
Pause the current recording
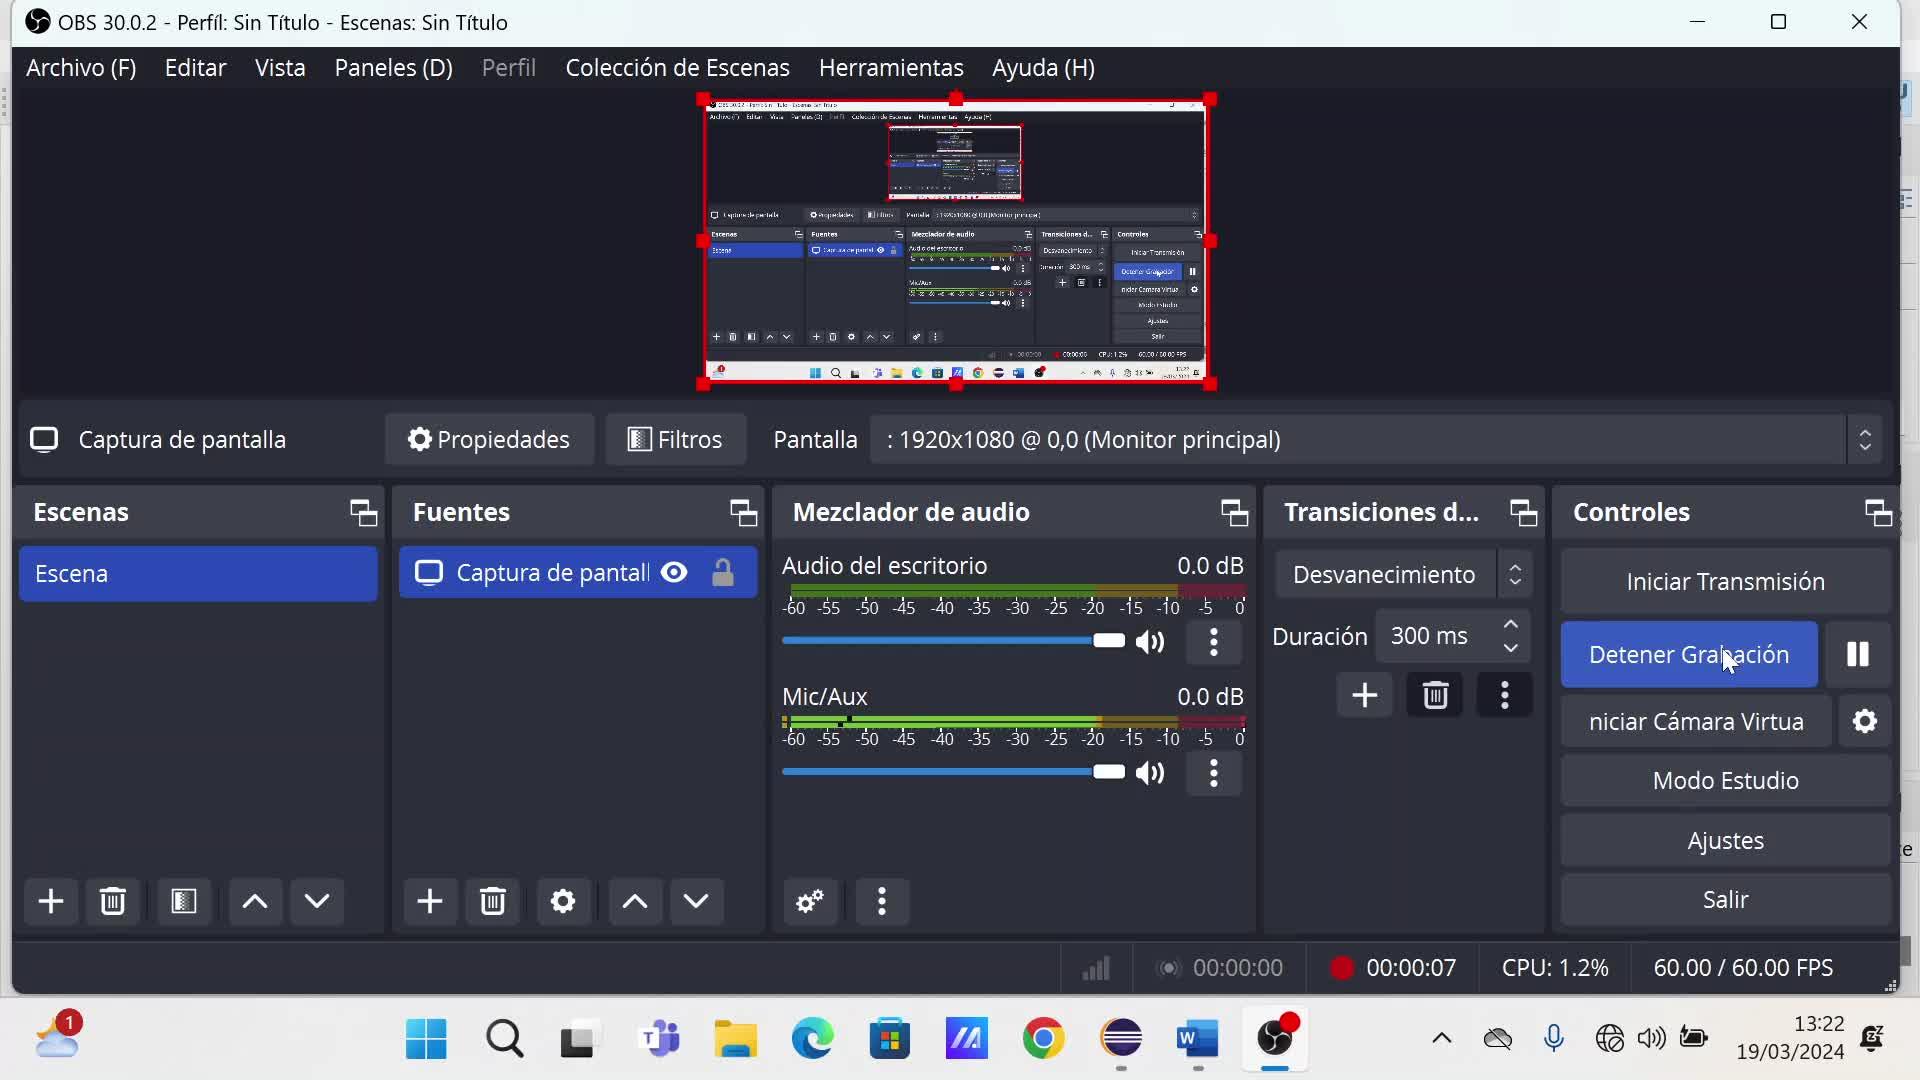coord(1857,655)
